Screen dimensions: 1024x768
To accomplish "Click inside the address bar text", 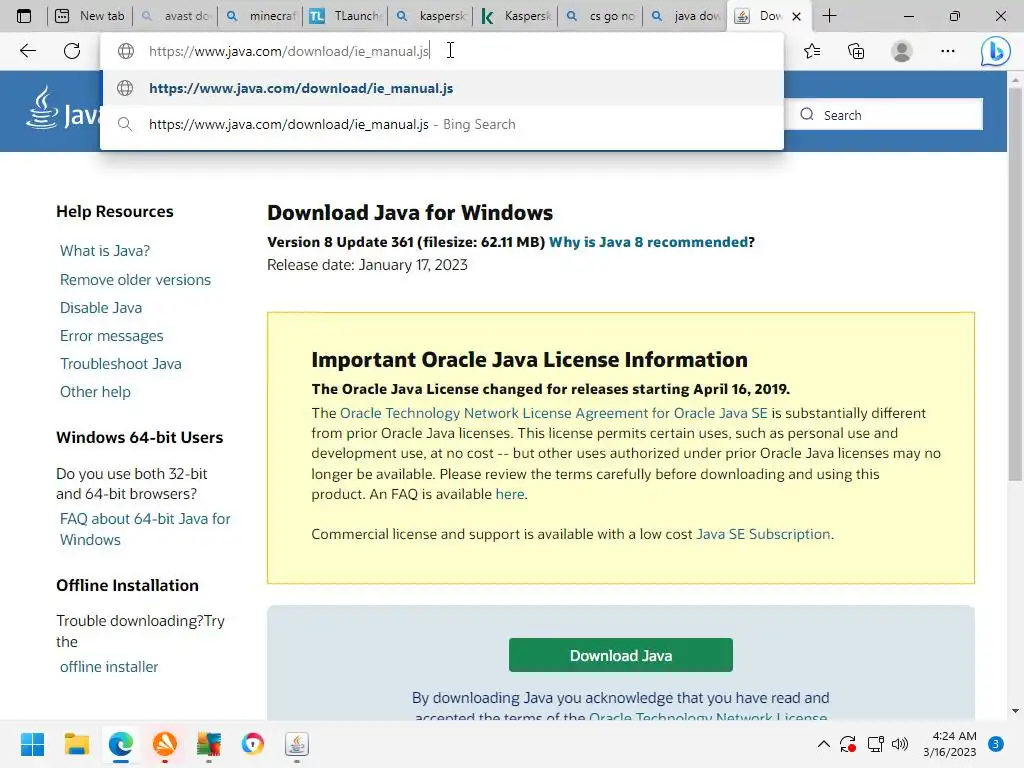I will (289, 51).
